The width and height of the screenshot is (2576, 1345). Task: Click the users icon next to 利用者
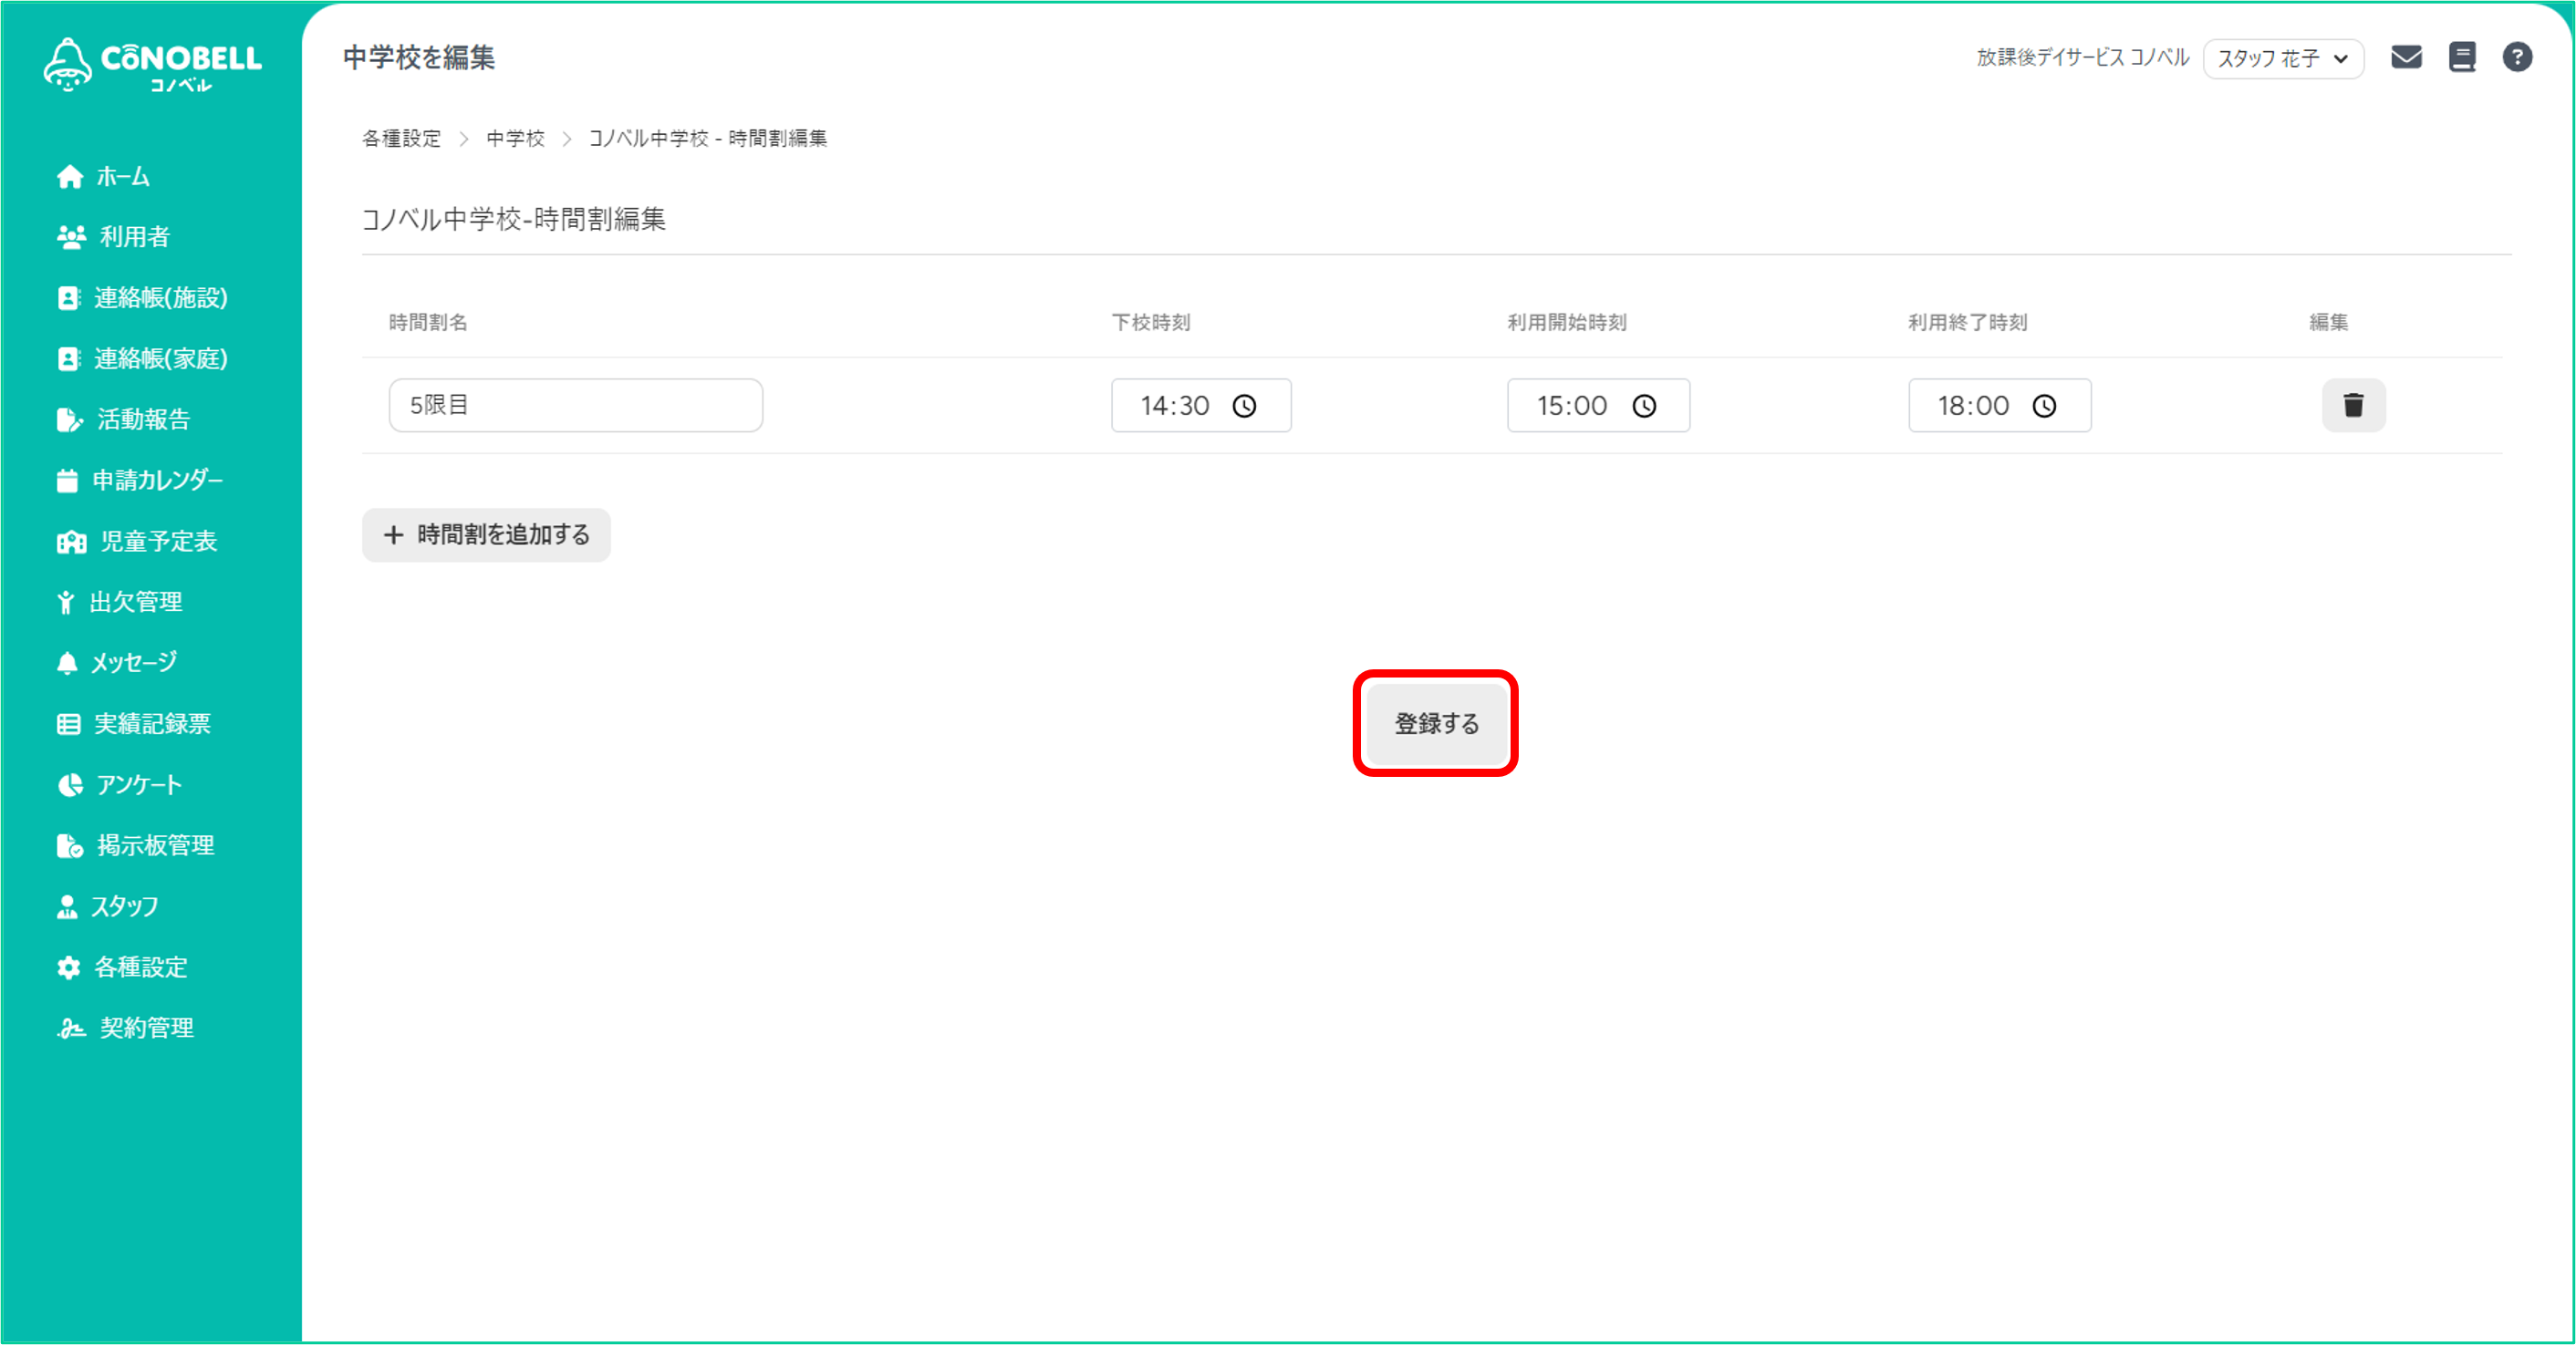coord(71,237)
